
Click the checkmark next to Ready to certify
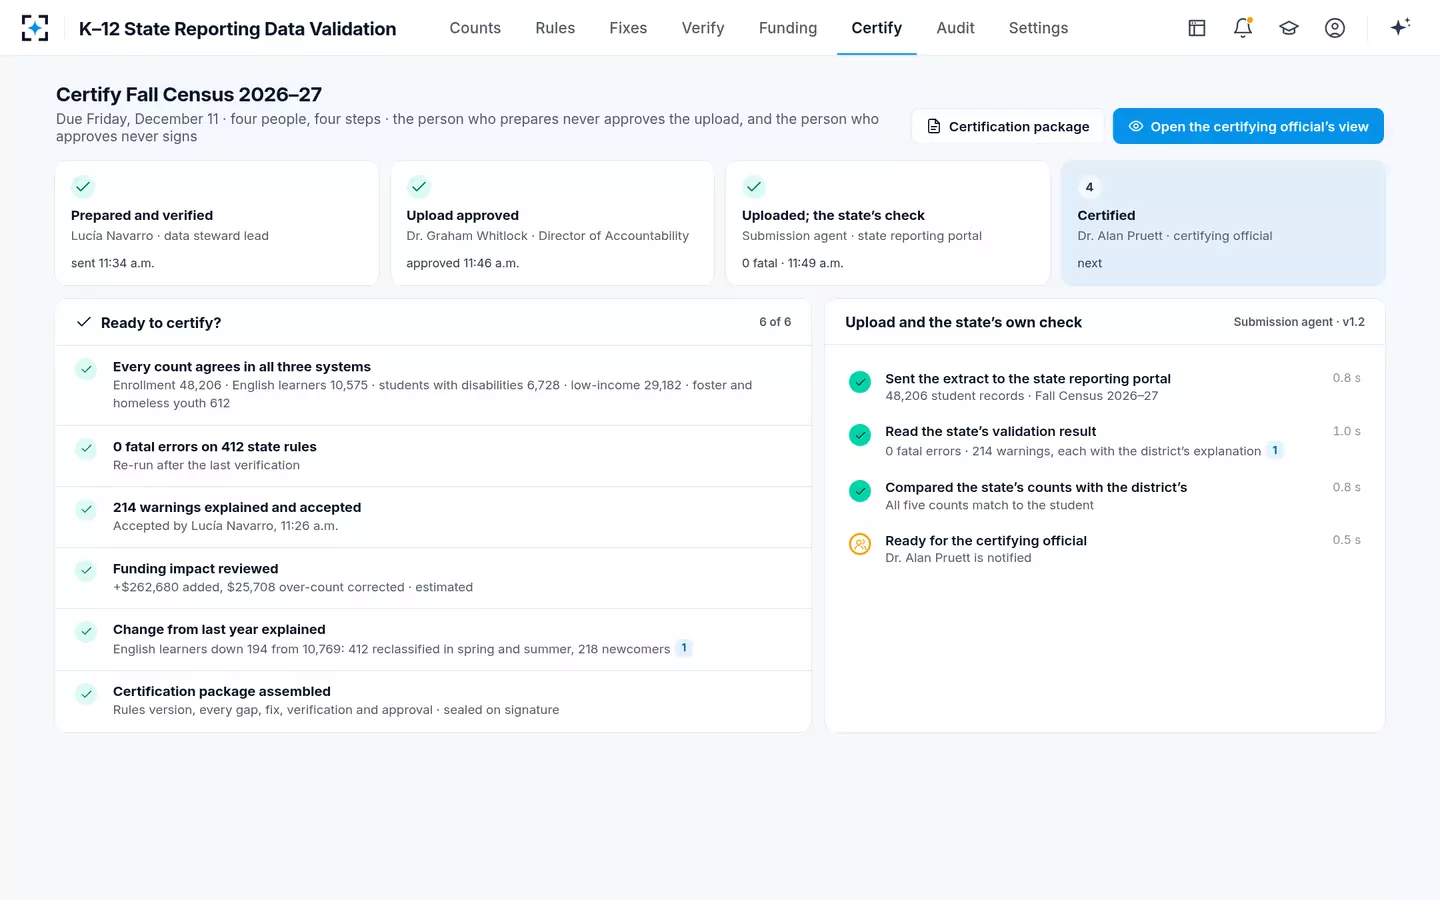point(84,322)
